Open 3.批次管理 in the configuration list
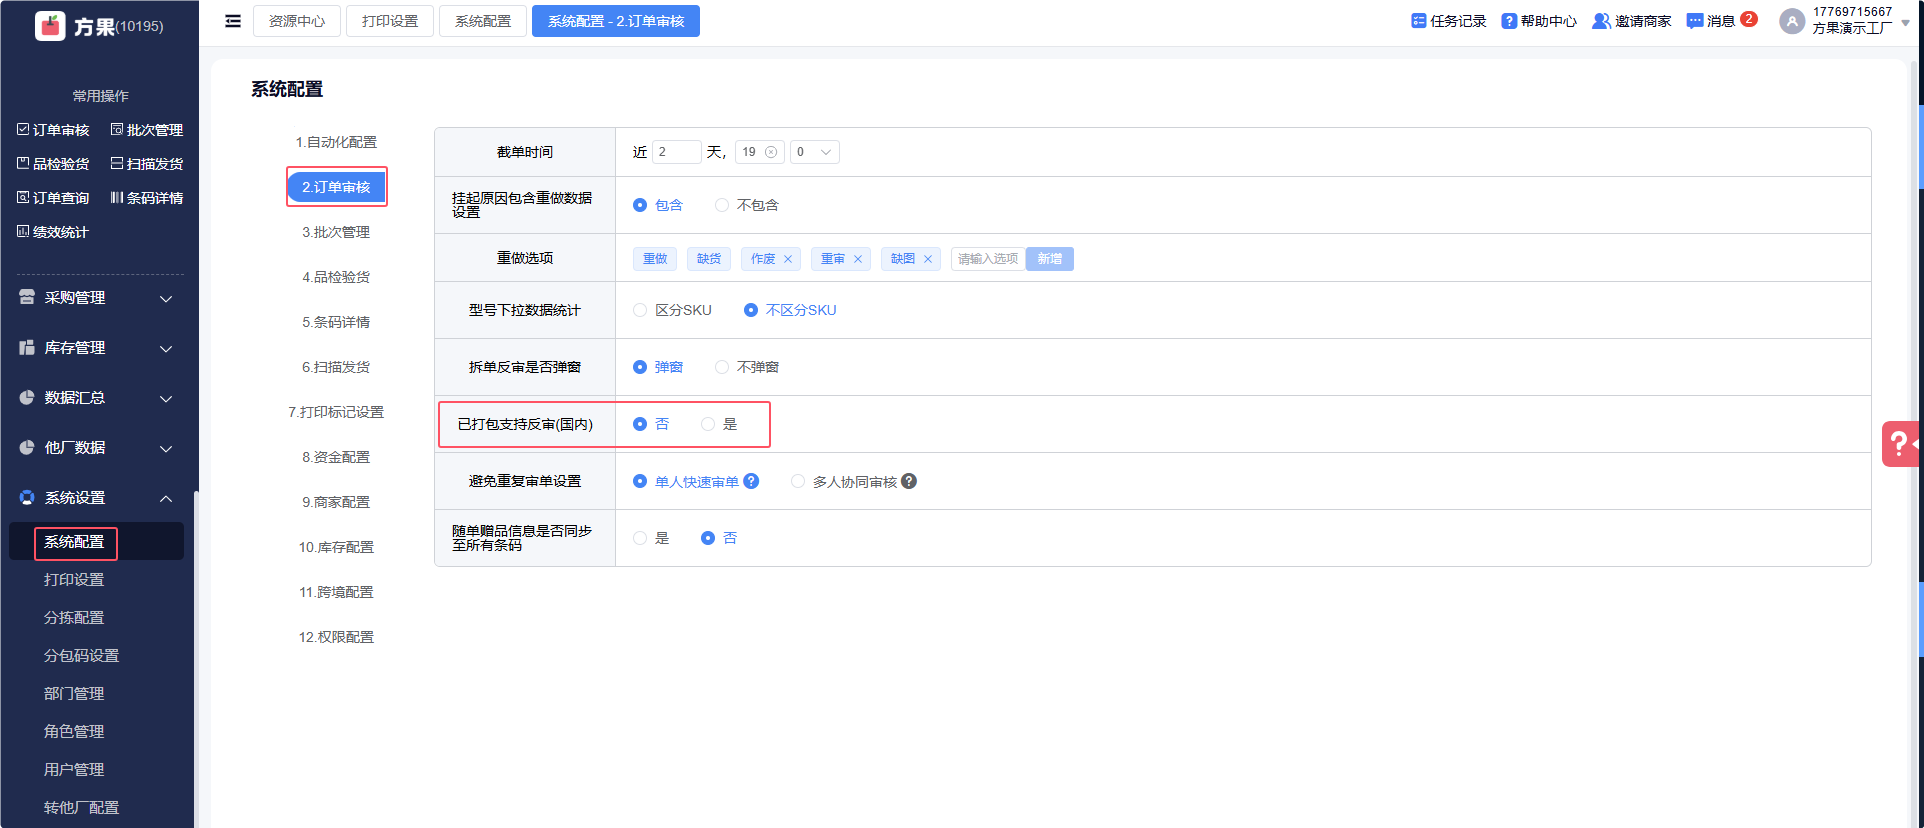 pos(336,232)
